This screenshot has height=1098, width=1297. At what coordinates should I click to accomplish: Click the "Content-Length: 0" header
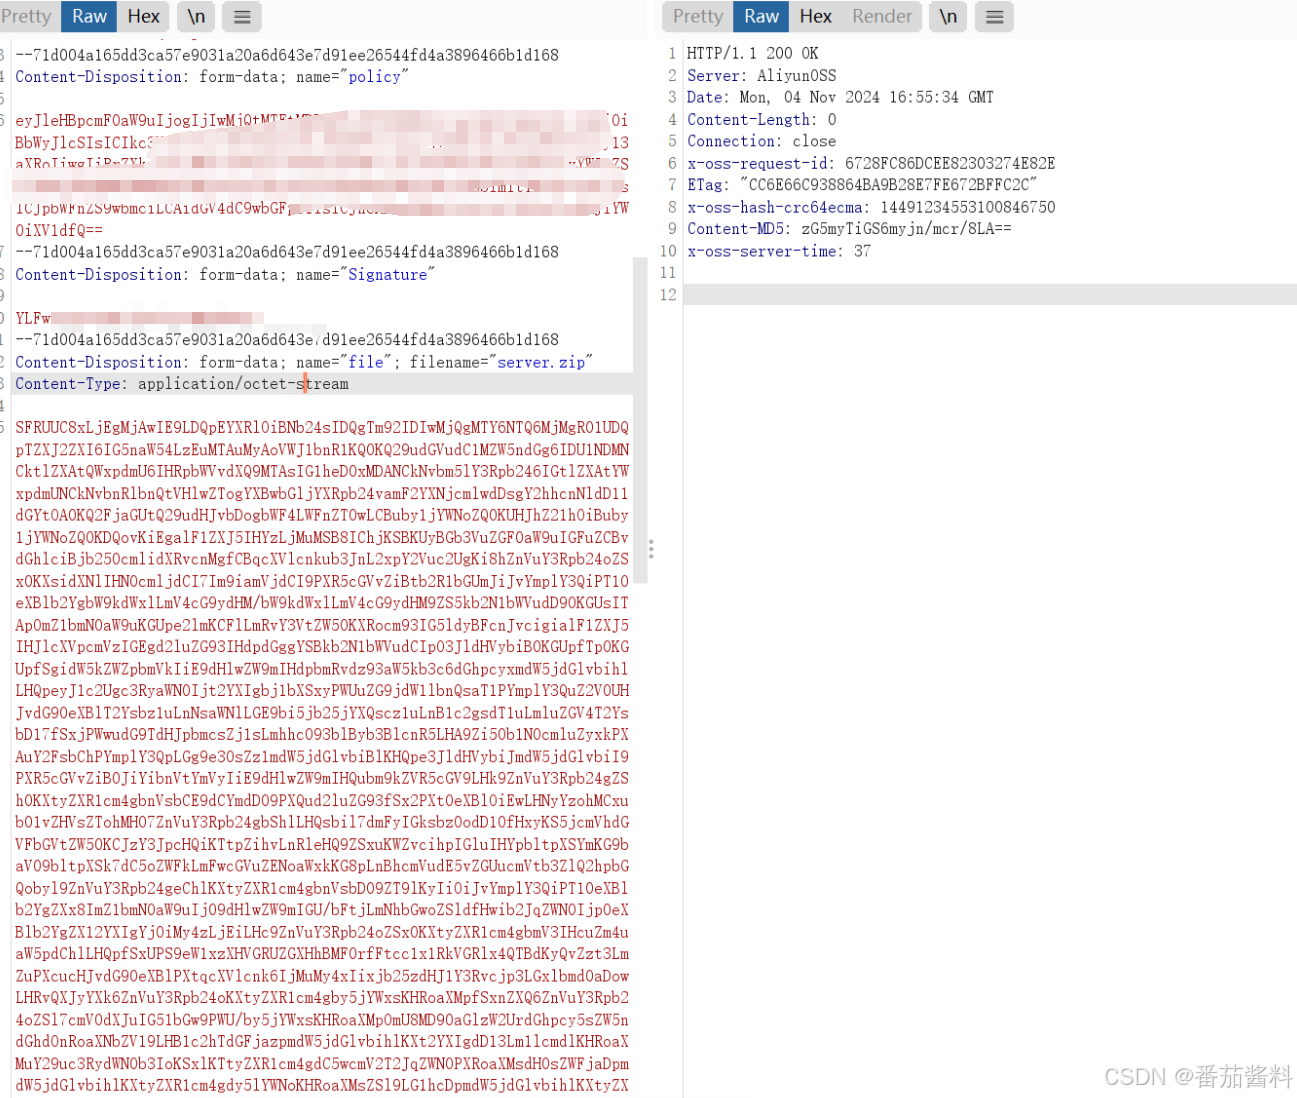(x=761, y=119)
